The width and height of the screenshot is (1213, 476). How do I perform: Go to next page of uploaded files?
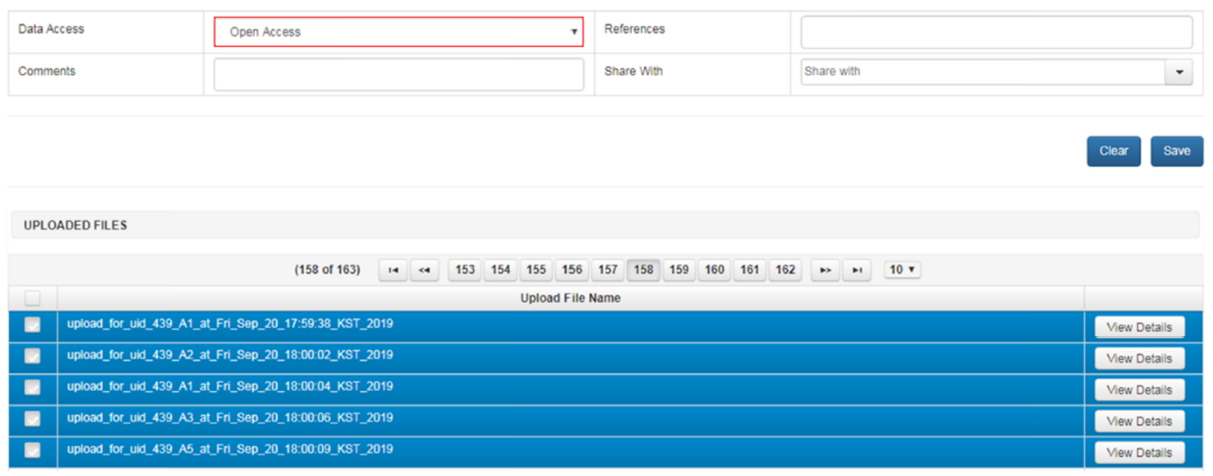pos(825,270)
